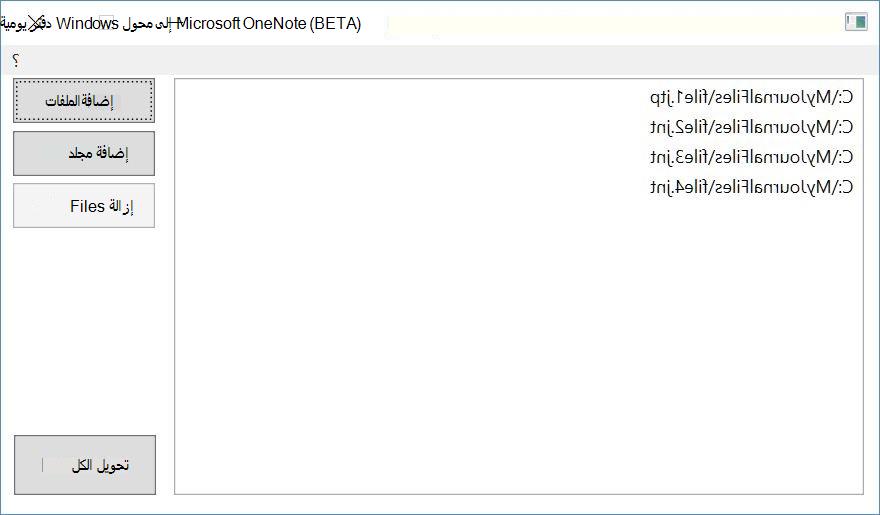Select the file3.jnt entry in the list

click(x=751, y=157)
